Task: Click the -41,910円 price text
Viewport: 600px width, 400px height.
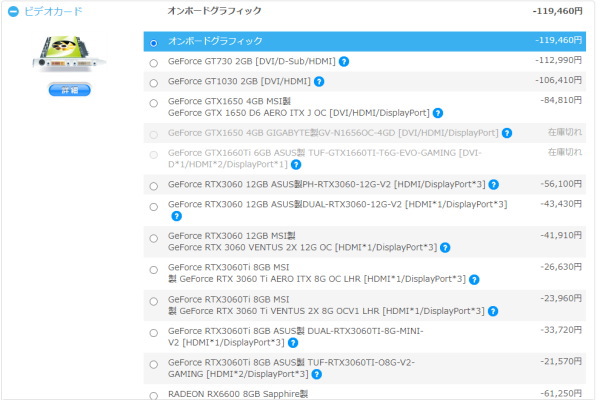Action: 561,235
